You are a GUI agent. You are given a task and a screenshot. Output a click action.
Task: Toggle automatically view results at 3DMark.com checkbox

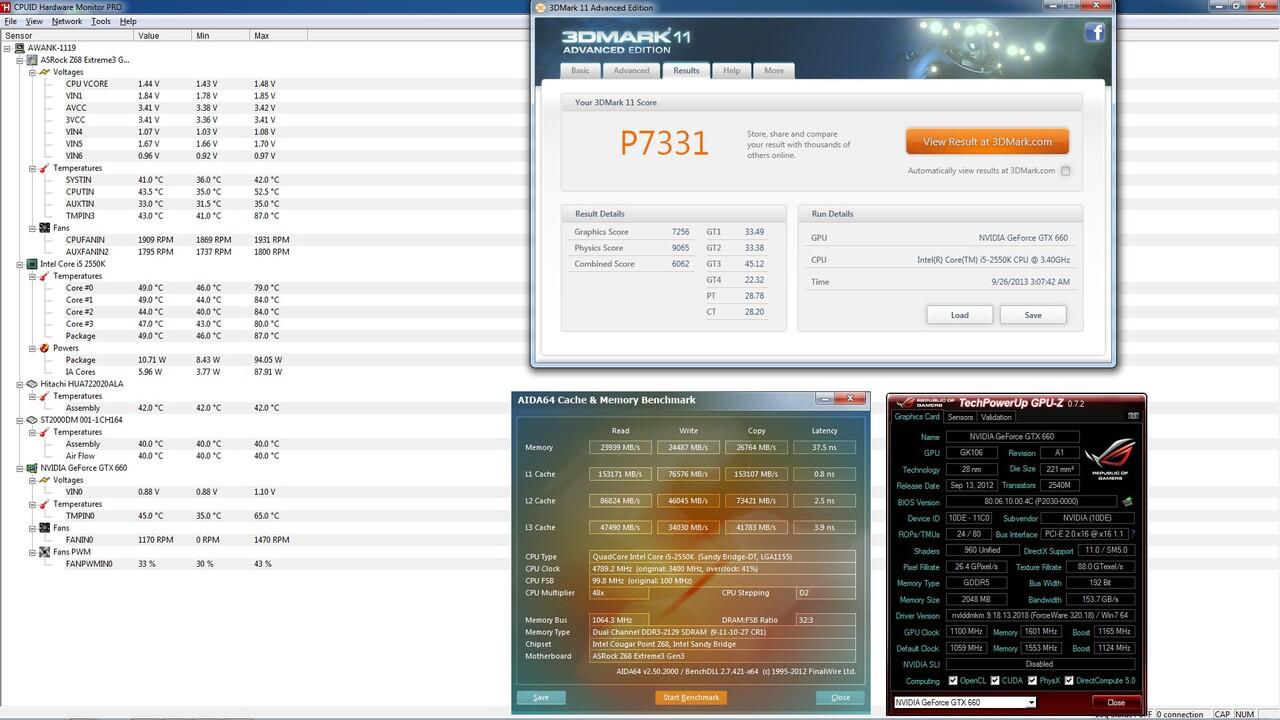coord(1066,171)
